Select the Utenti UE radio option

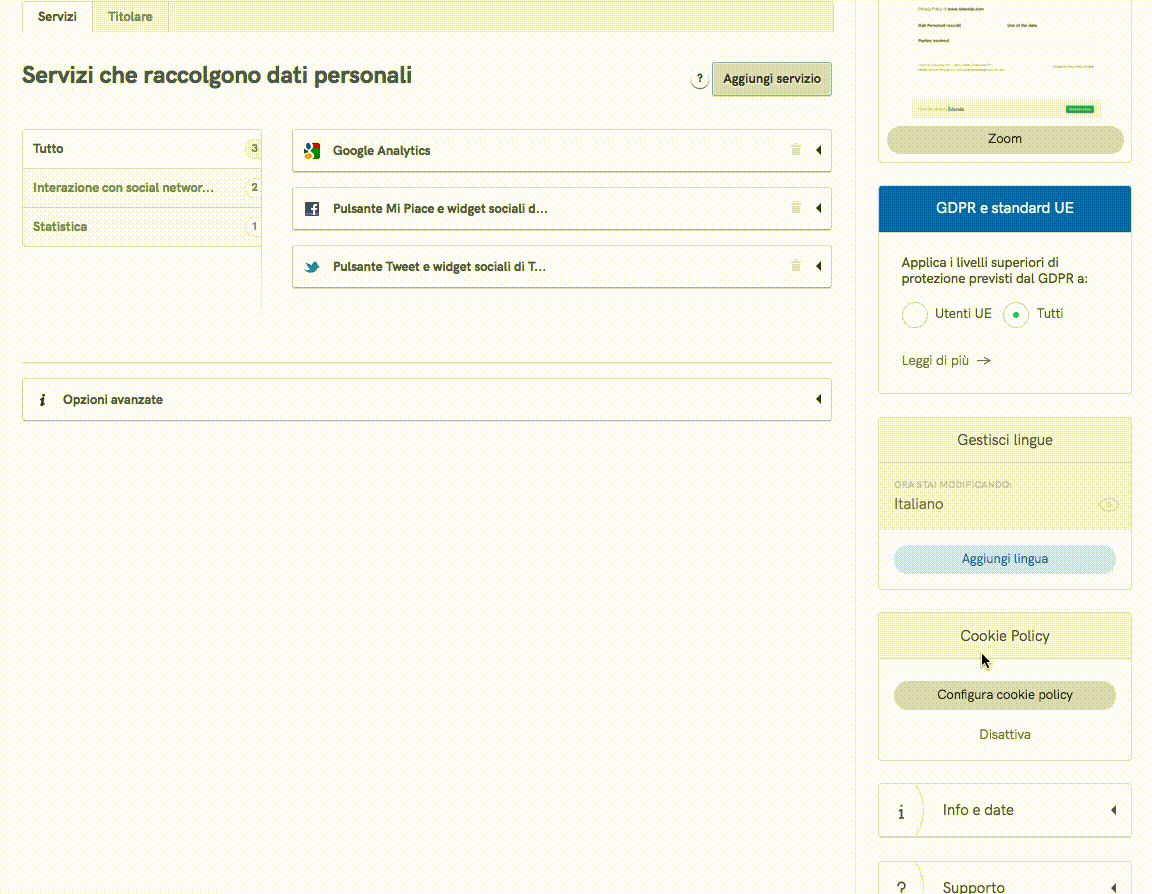(x=915, y=315)
